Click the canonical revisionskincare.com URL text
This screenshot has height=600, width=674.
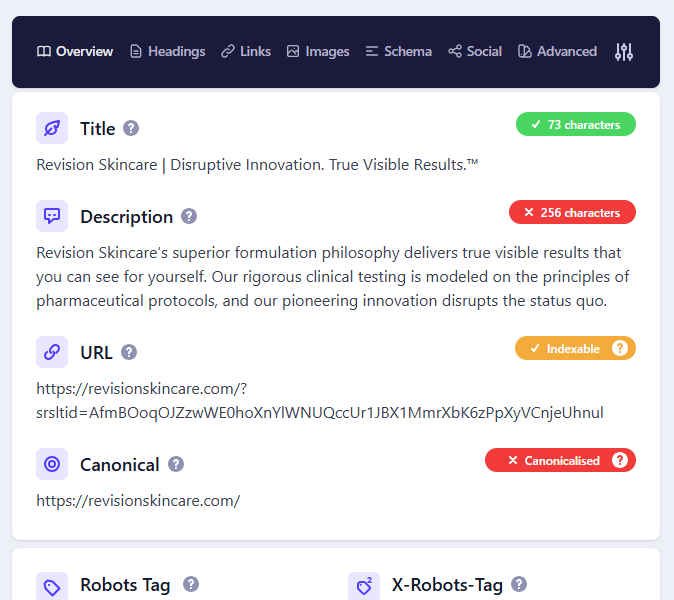click(x=138, y=501)
